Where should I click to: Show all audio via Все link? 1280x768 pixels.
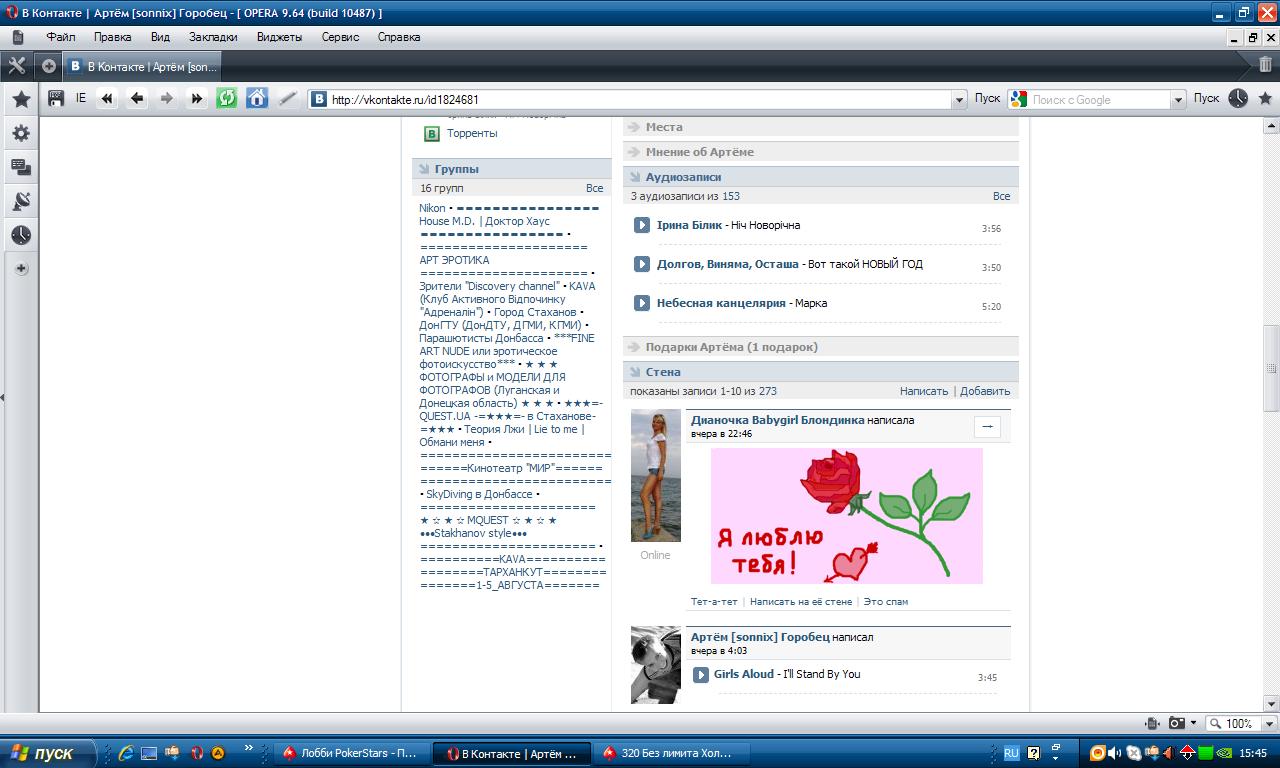[1001, 196]
